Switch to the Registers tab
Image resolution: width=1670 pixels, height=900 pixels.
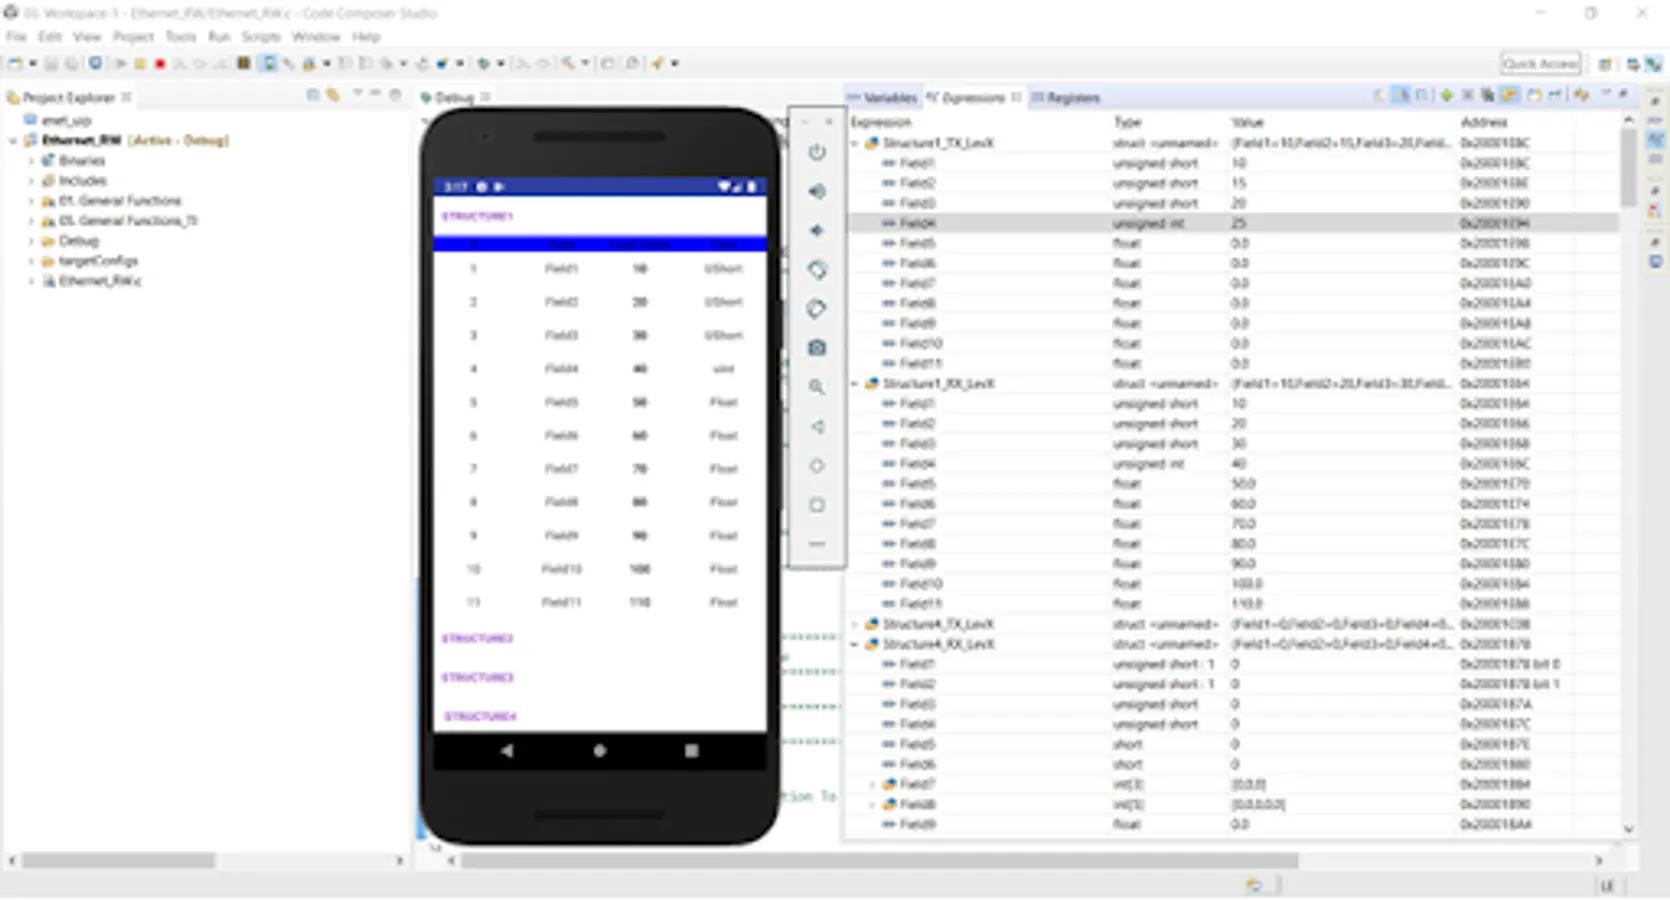click(1065, 97)
